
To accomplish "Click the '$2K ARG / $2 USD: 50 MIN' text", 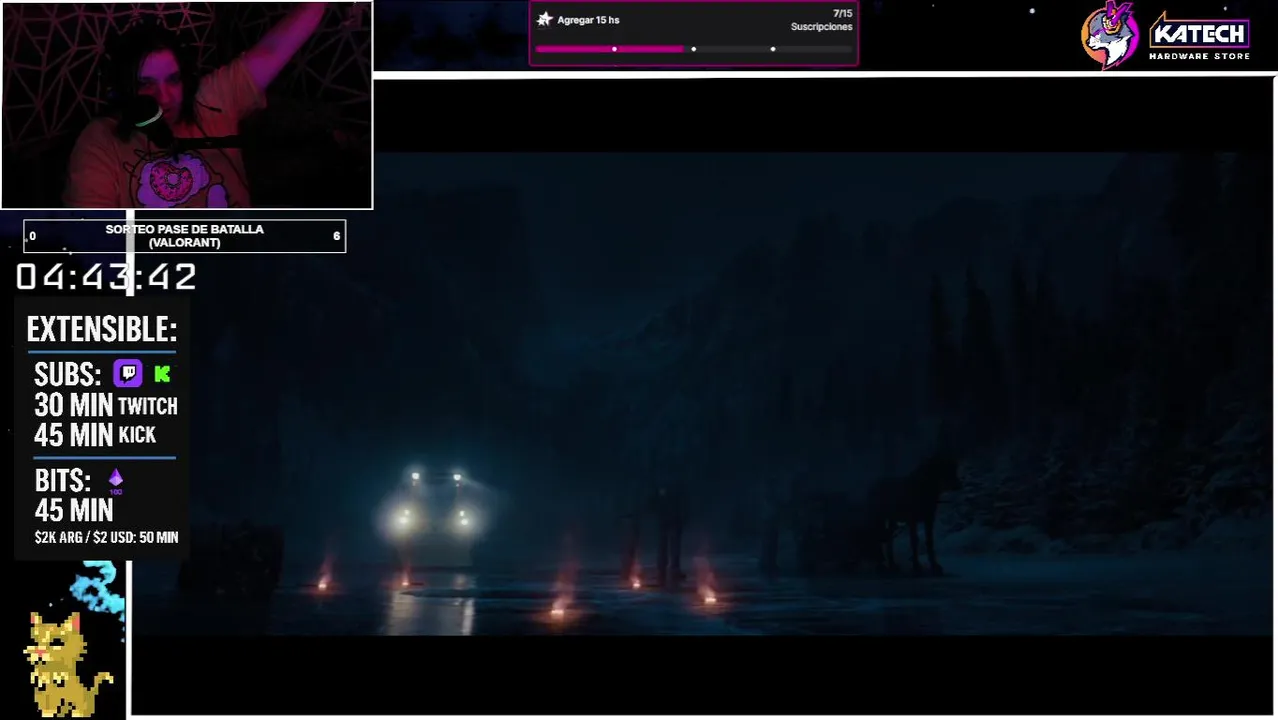I will [x=106, y=538].
